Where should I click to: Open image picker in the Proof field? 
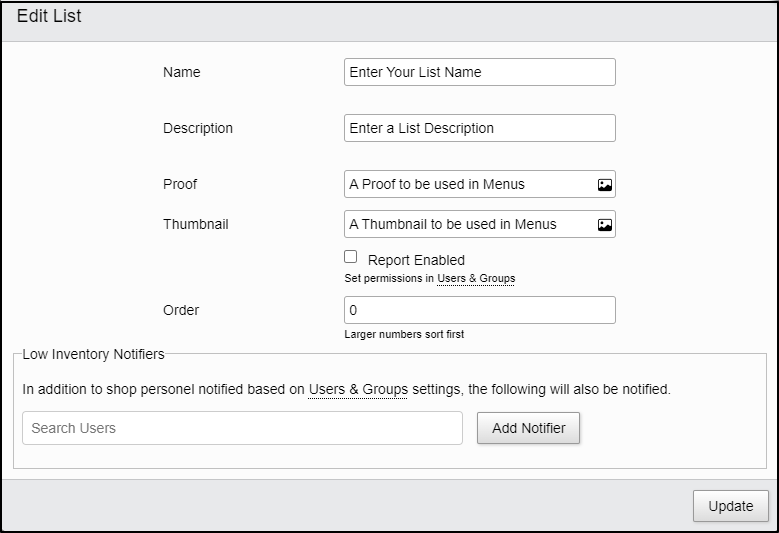pos(605,185)
